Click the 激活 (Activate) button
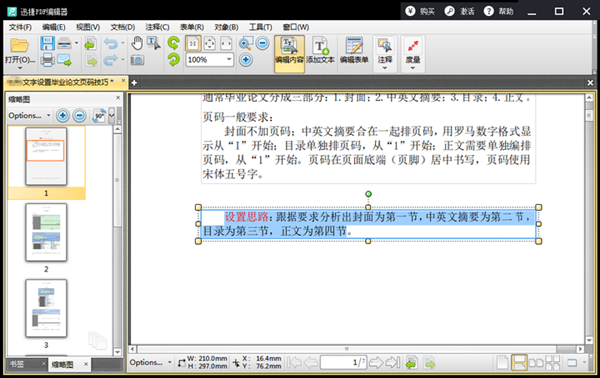 coord(460,11)
